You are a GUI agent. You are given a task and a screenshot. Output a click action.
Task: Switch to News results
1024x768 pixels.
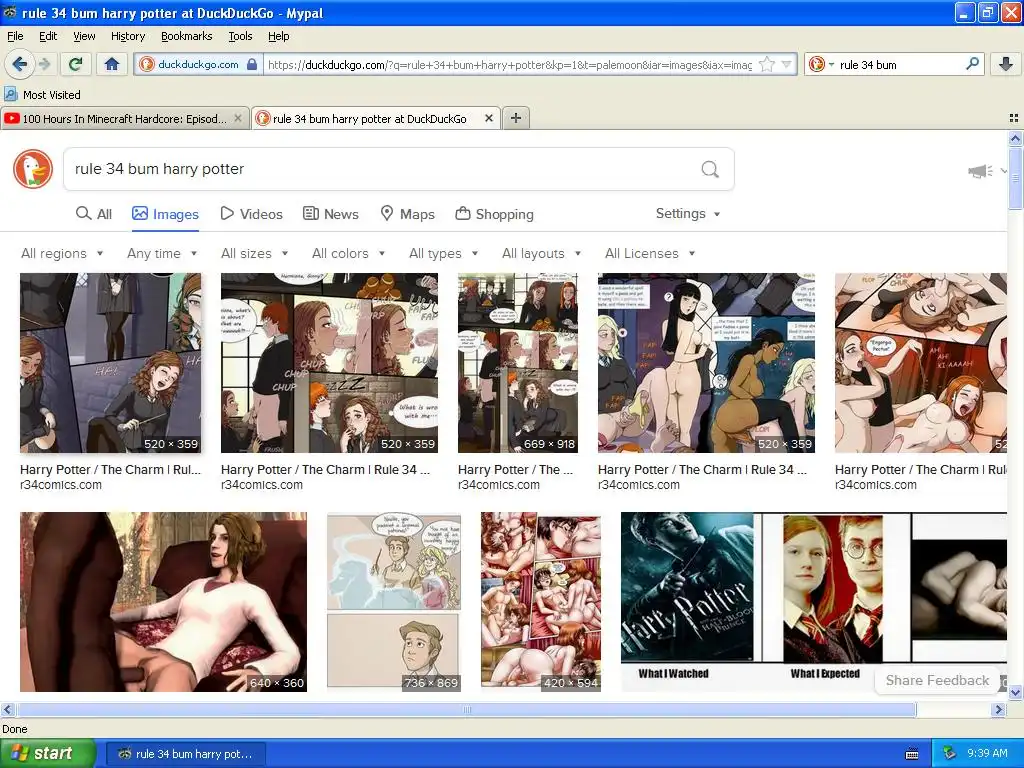point(331,214)
